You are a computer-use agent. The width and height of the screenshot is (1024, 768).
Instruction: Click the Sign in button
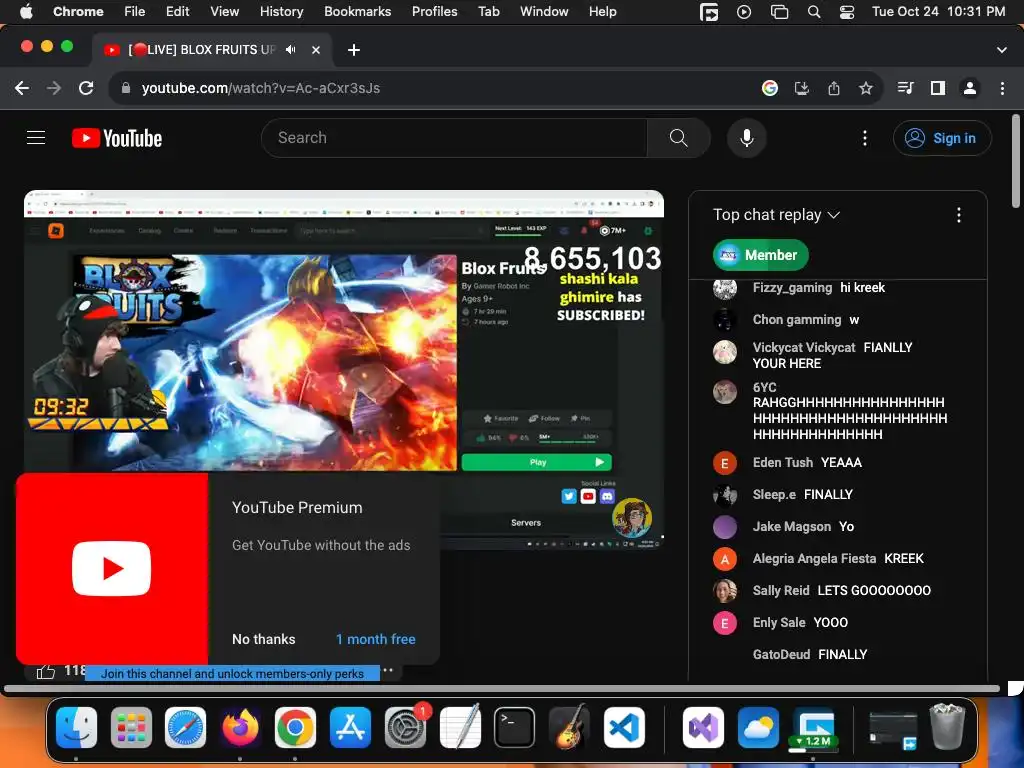coord(942,138)
